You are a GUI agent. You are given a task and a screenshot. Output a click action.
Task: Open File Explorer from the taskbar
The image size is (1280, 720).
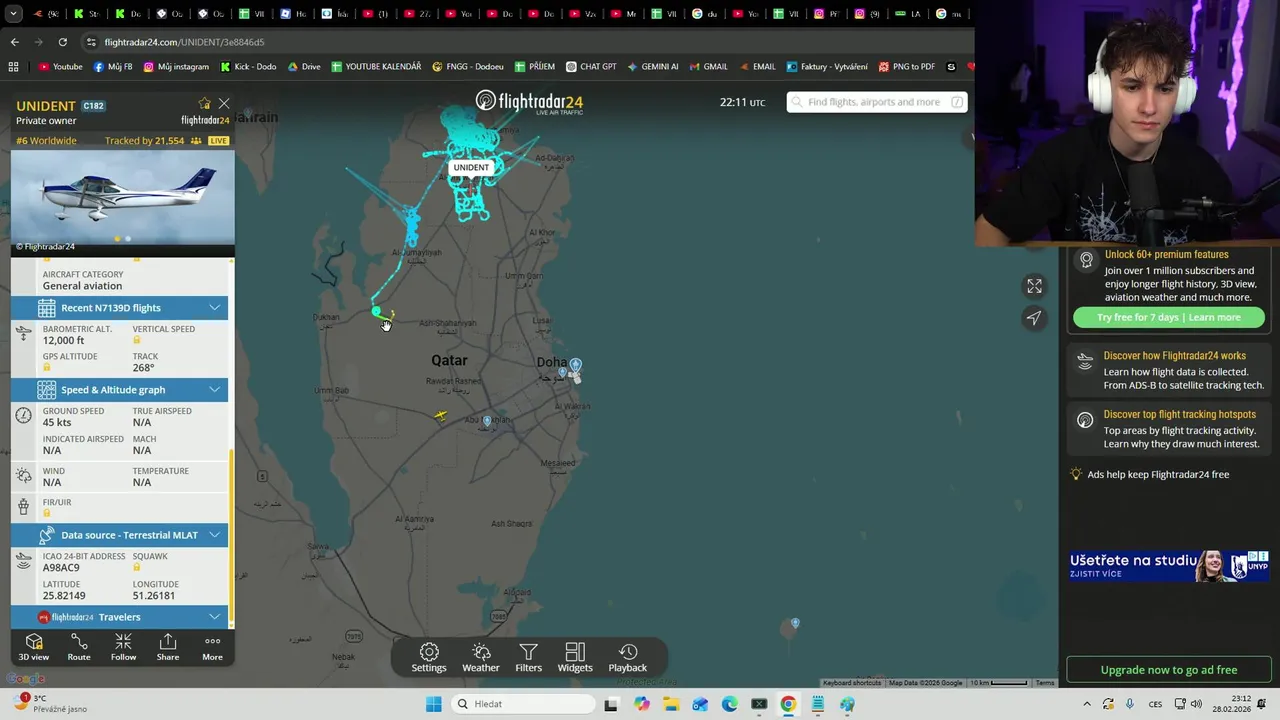point(670,704)
